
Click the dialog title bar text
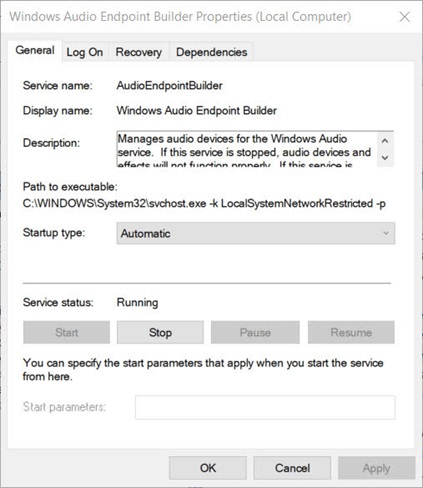(x=180, y=17)
